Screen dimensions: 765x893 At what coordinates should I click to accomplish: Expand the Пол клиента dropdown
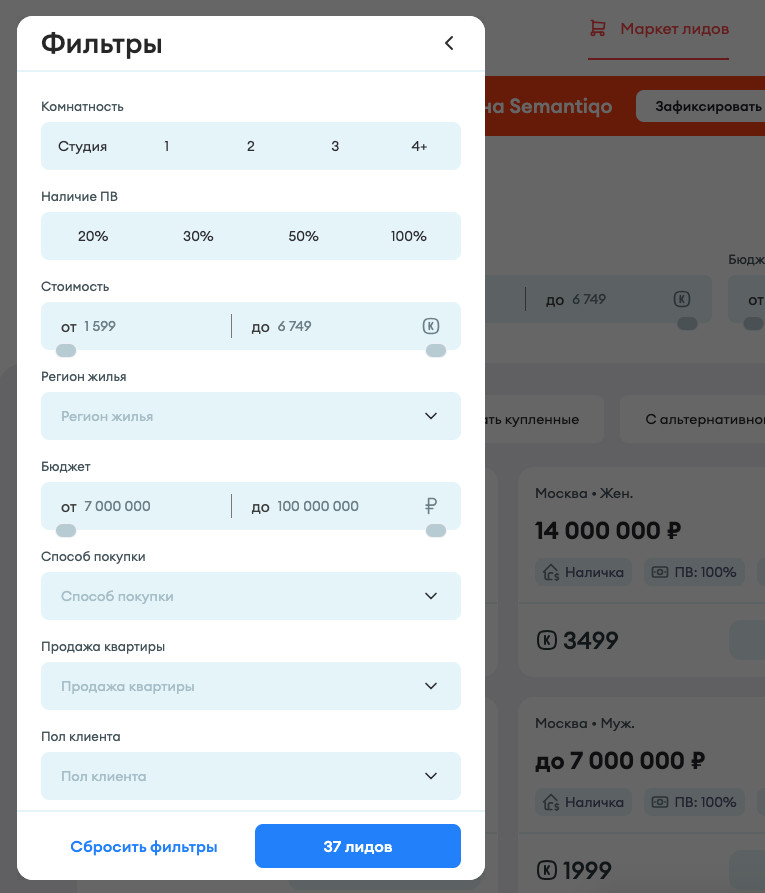pos(251,776)
